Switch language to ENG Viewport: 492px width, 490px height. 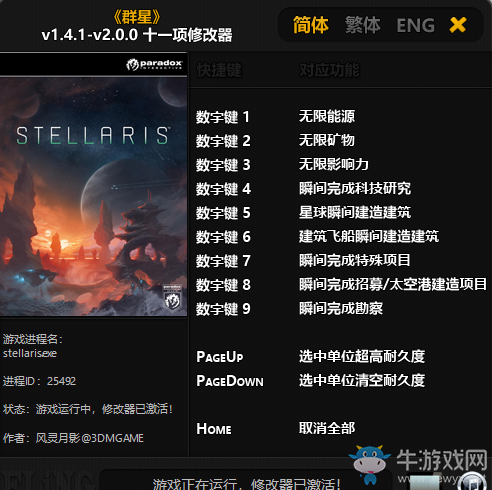(x=415, y=25)
